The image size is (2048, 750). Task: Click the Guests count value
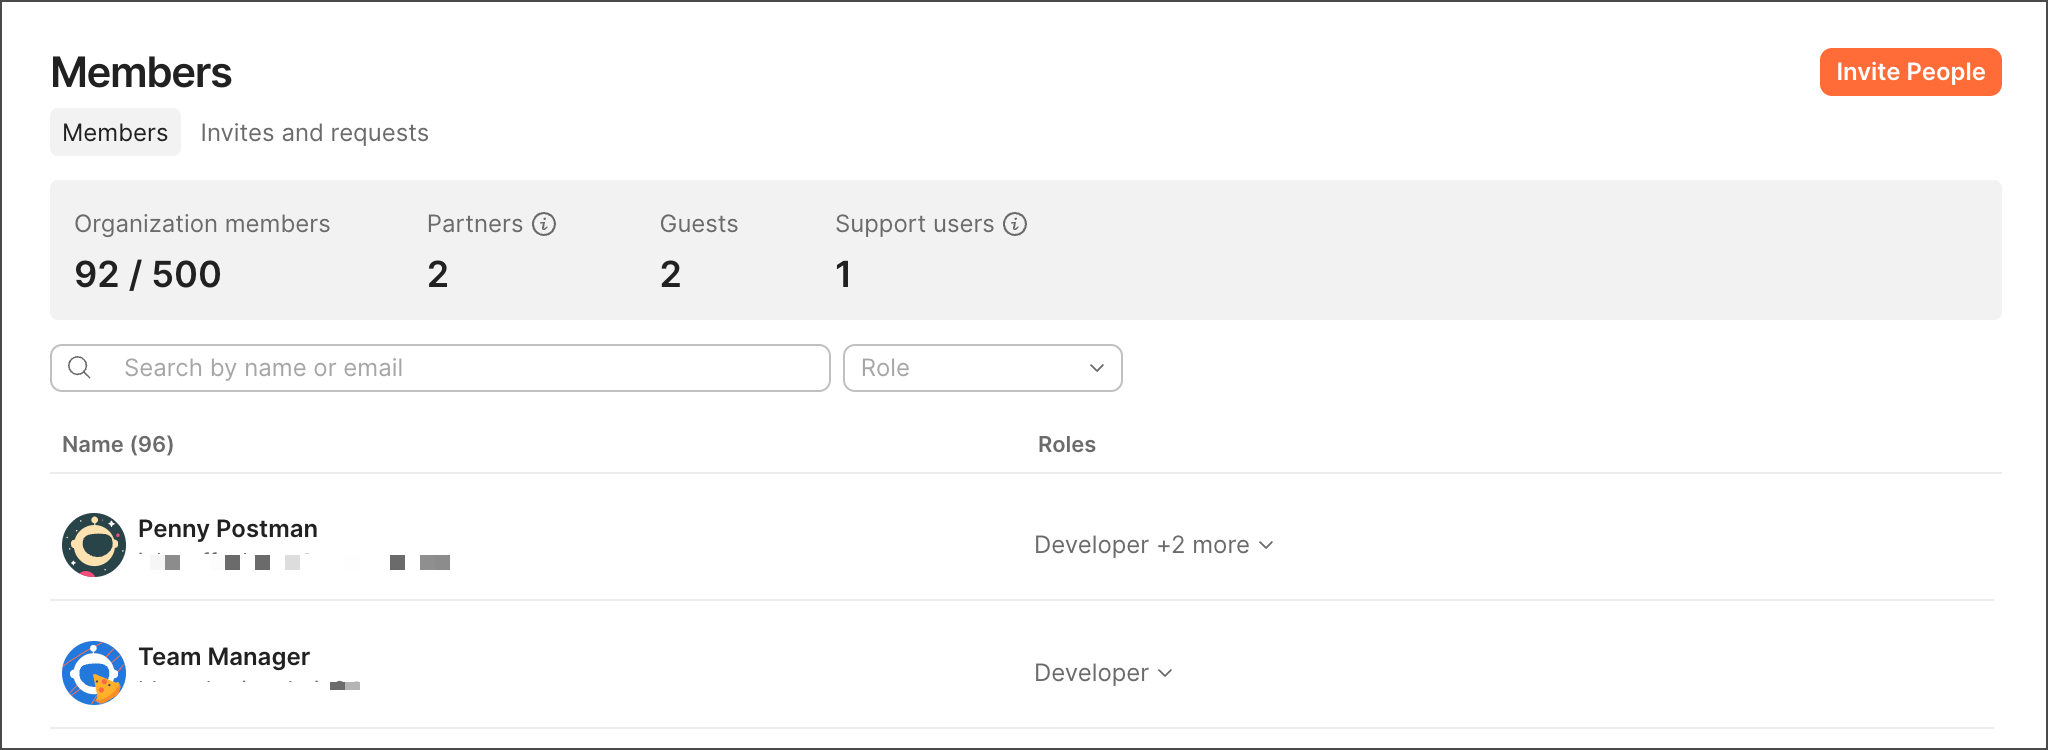(670, 274)
